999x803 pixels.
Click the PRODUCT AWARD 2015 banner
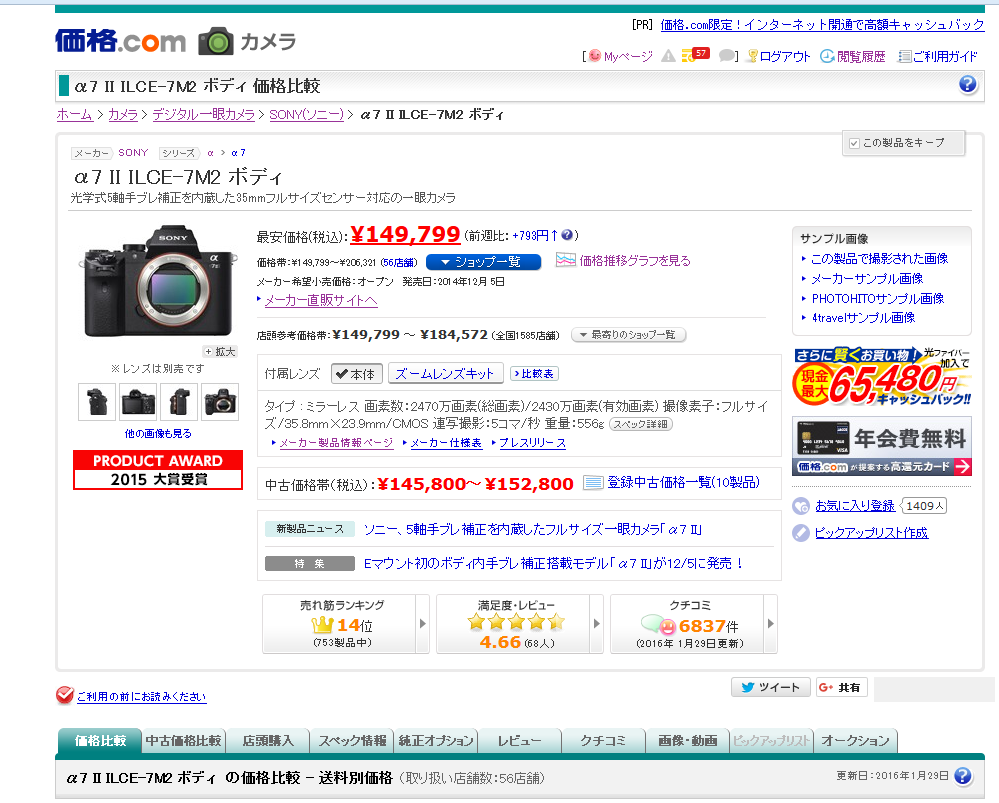pos(158,470)
